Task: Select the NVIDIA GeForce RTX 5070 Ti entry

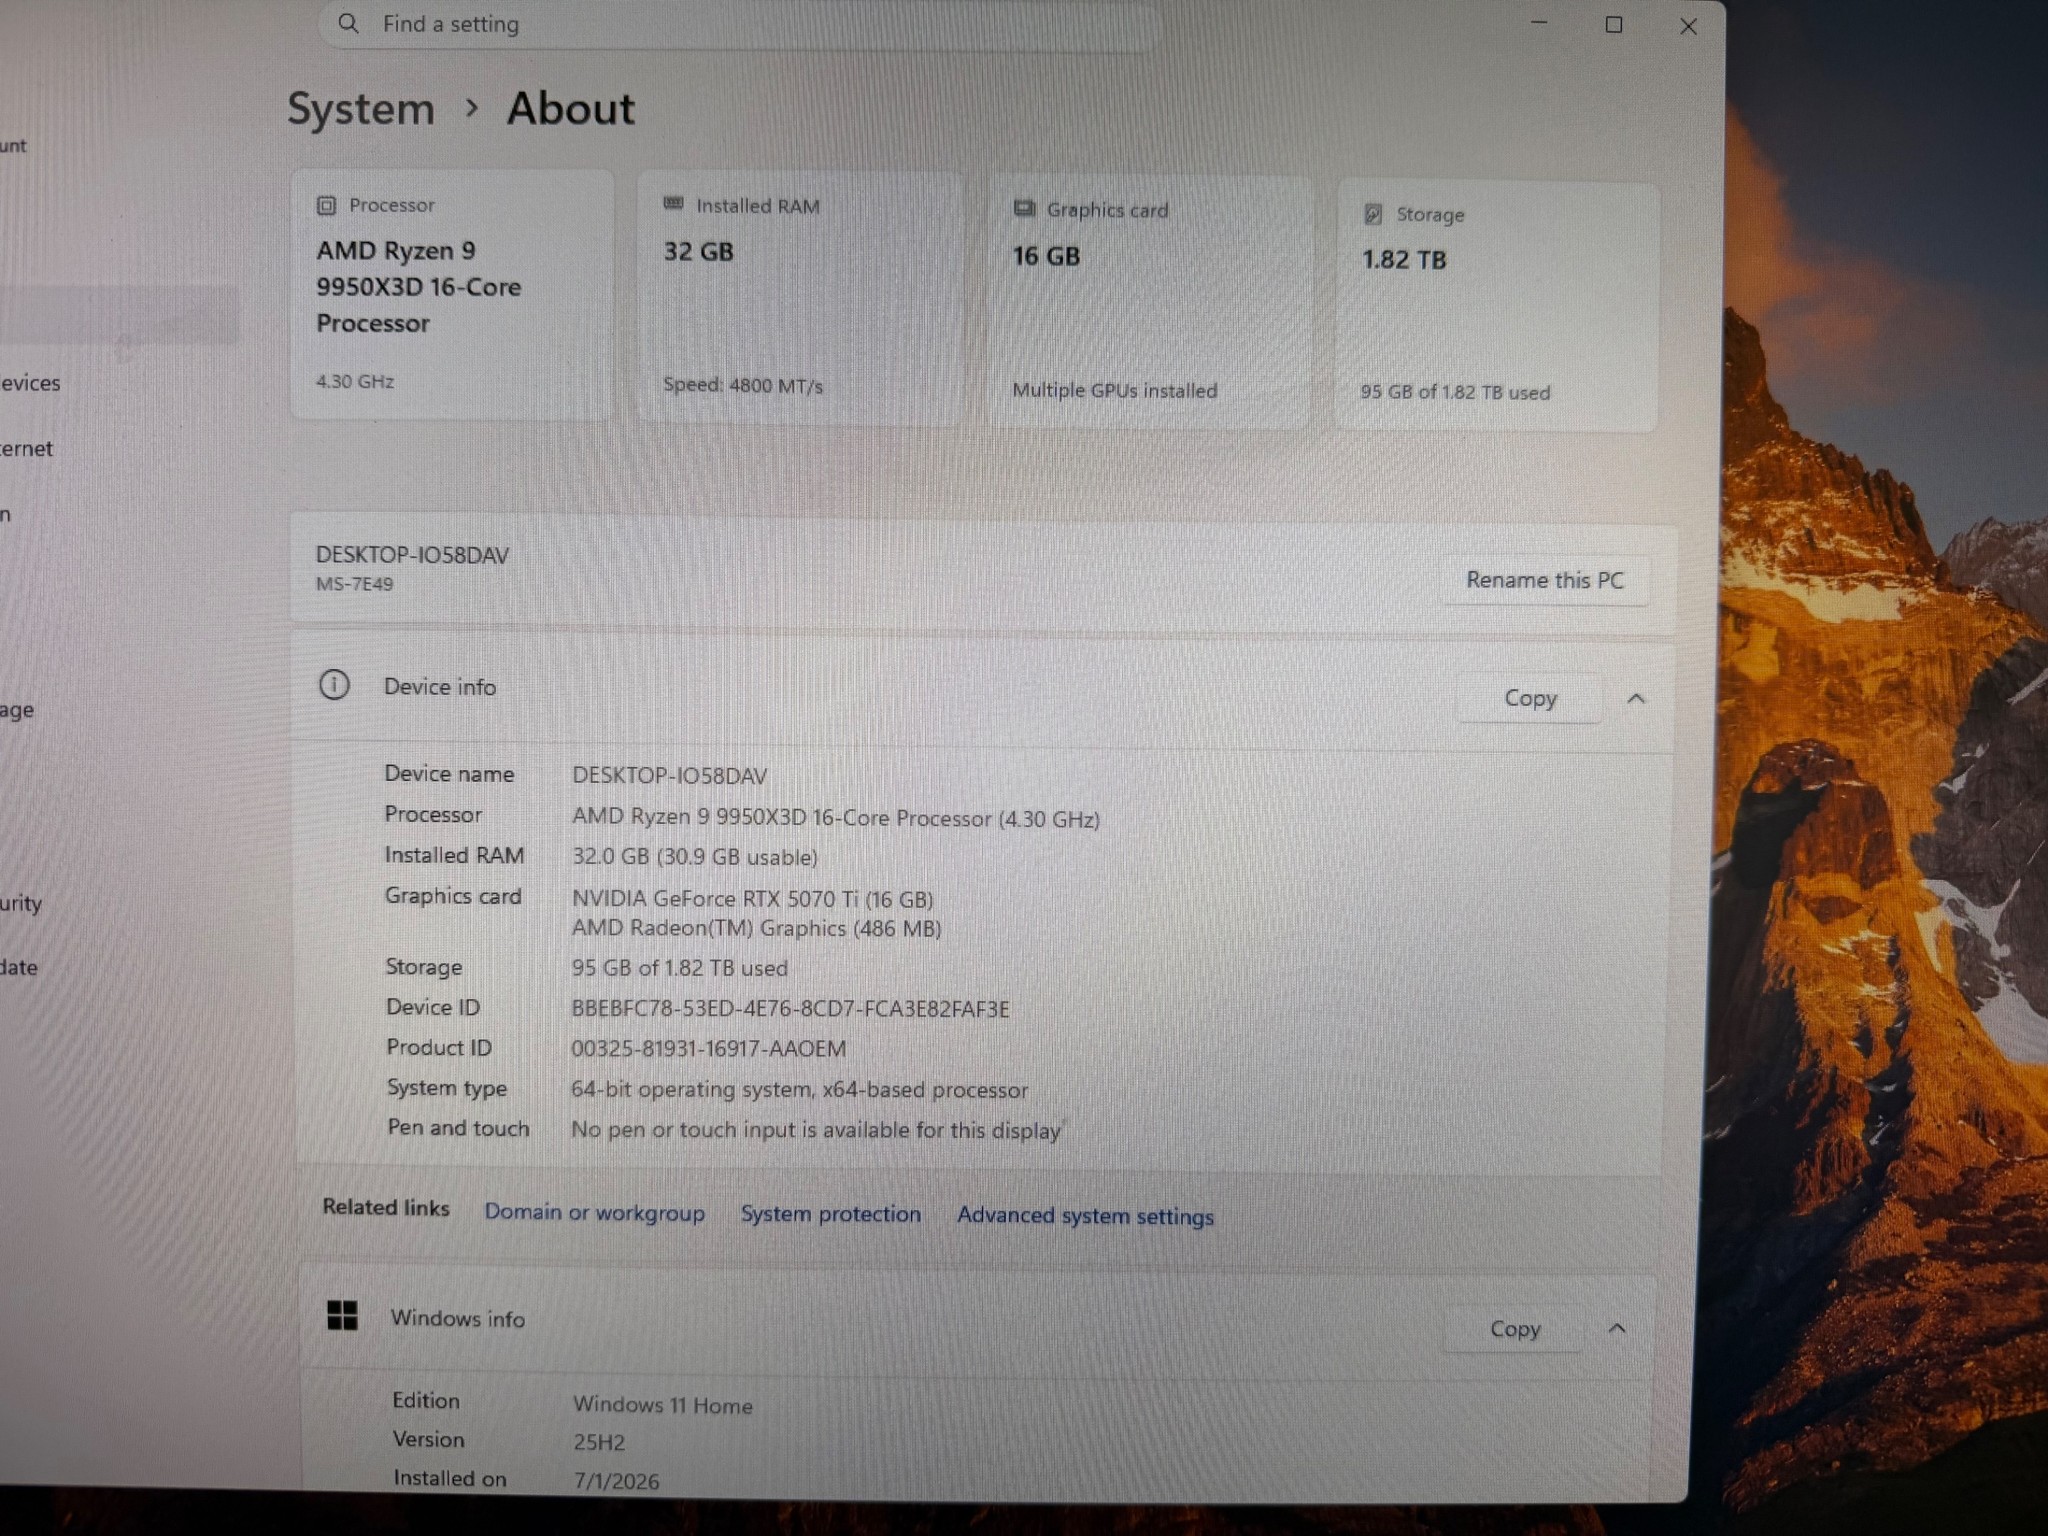Action: tap(752, 899)
